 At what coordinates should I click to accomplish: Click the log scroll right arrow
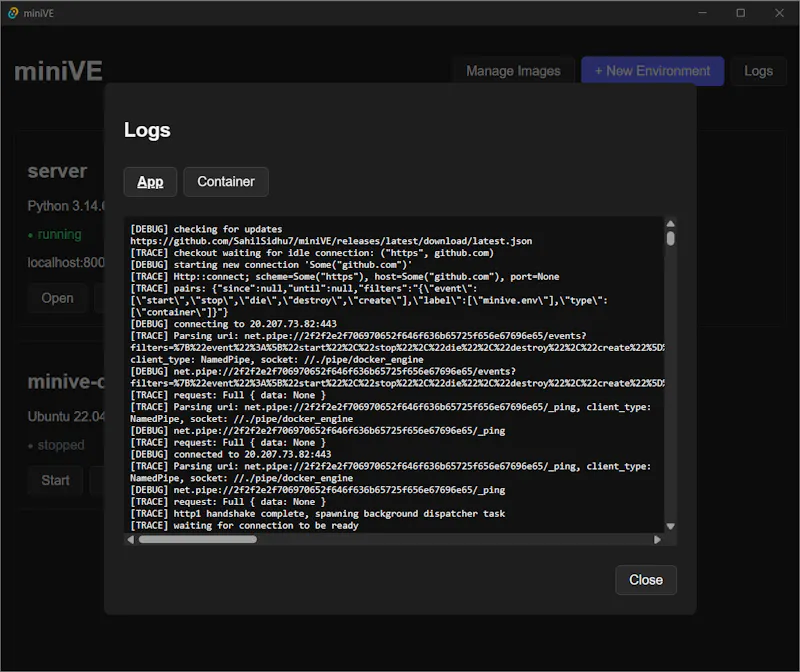tap(657, 539)
